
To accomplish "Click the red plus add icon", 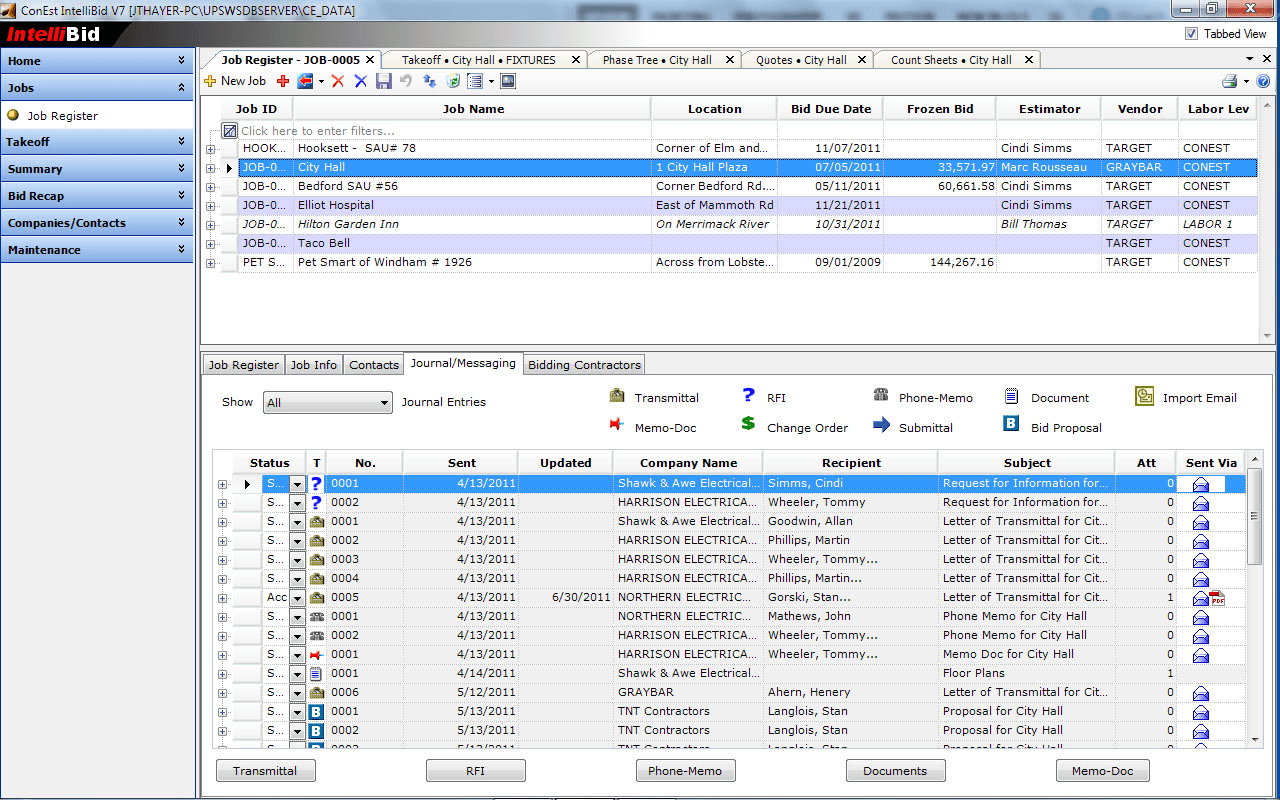I will pyautogui.click(x=283, y=81).
